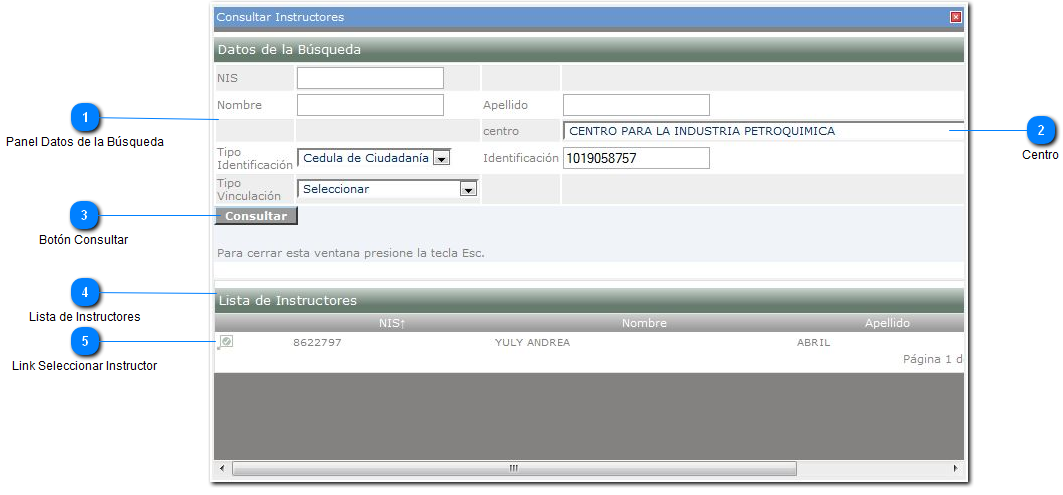Click the select instructor icon for YULY ANDREA
The width and height of the screenshot is (1063, 495).
(226, 342)
